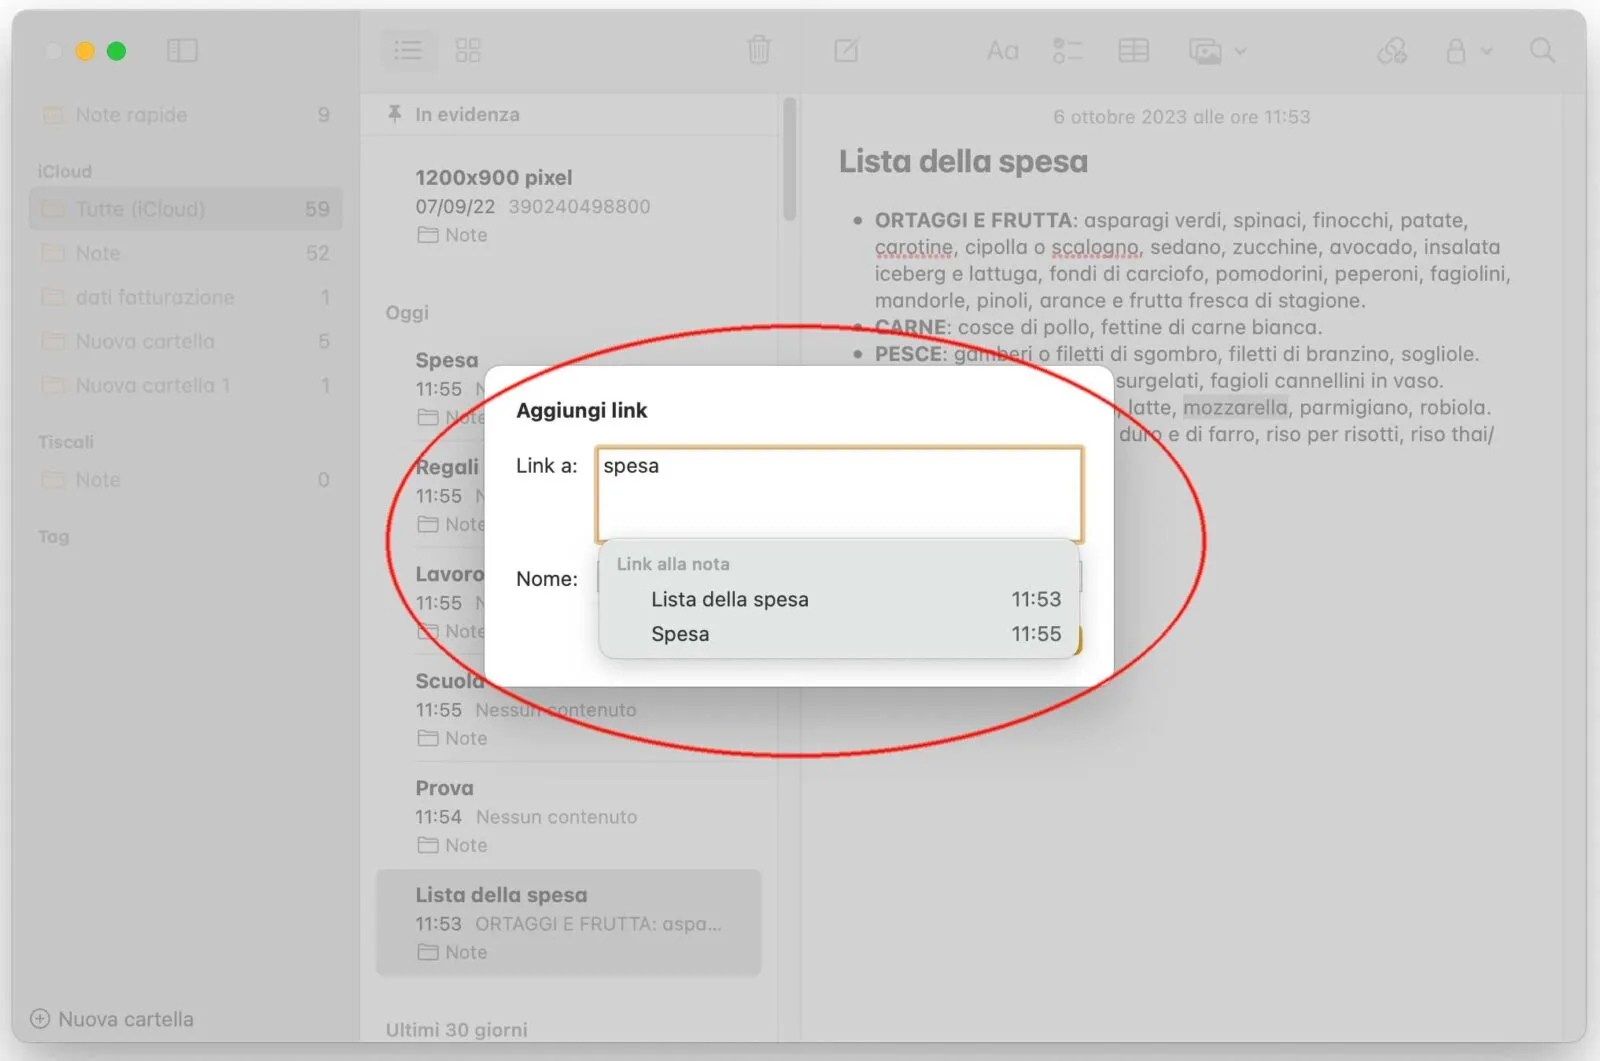This screenshot has height=1061, width=1600.
Task: Move the note to the trash
Action: [759, 50]
